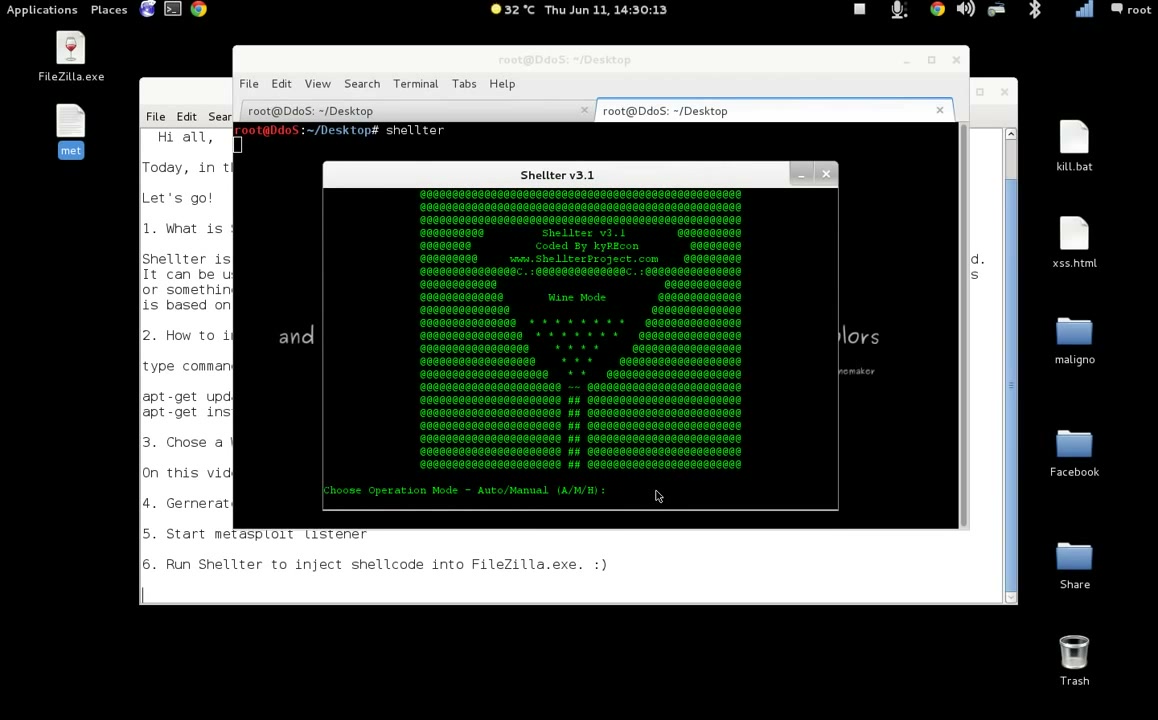Open the terminal Search menu
Image resolution: width=1158 pixels, height=720 pixels.
[x=362, y=83]
